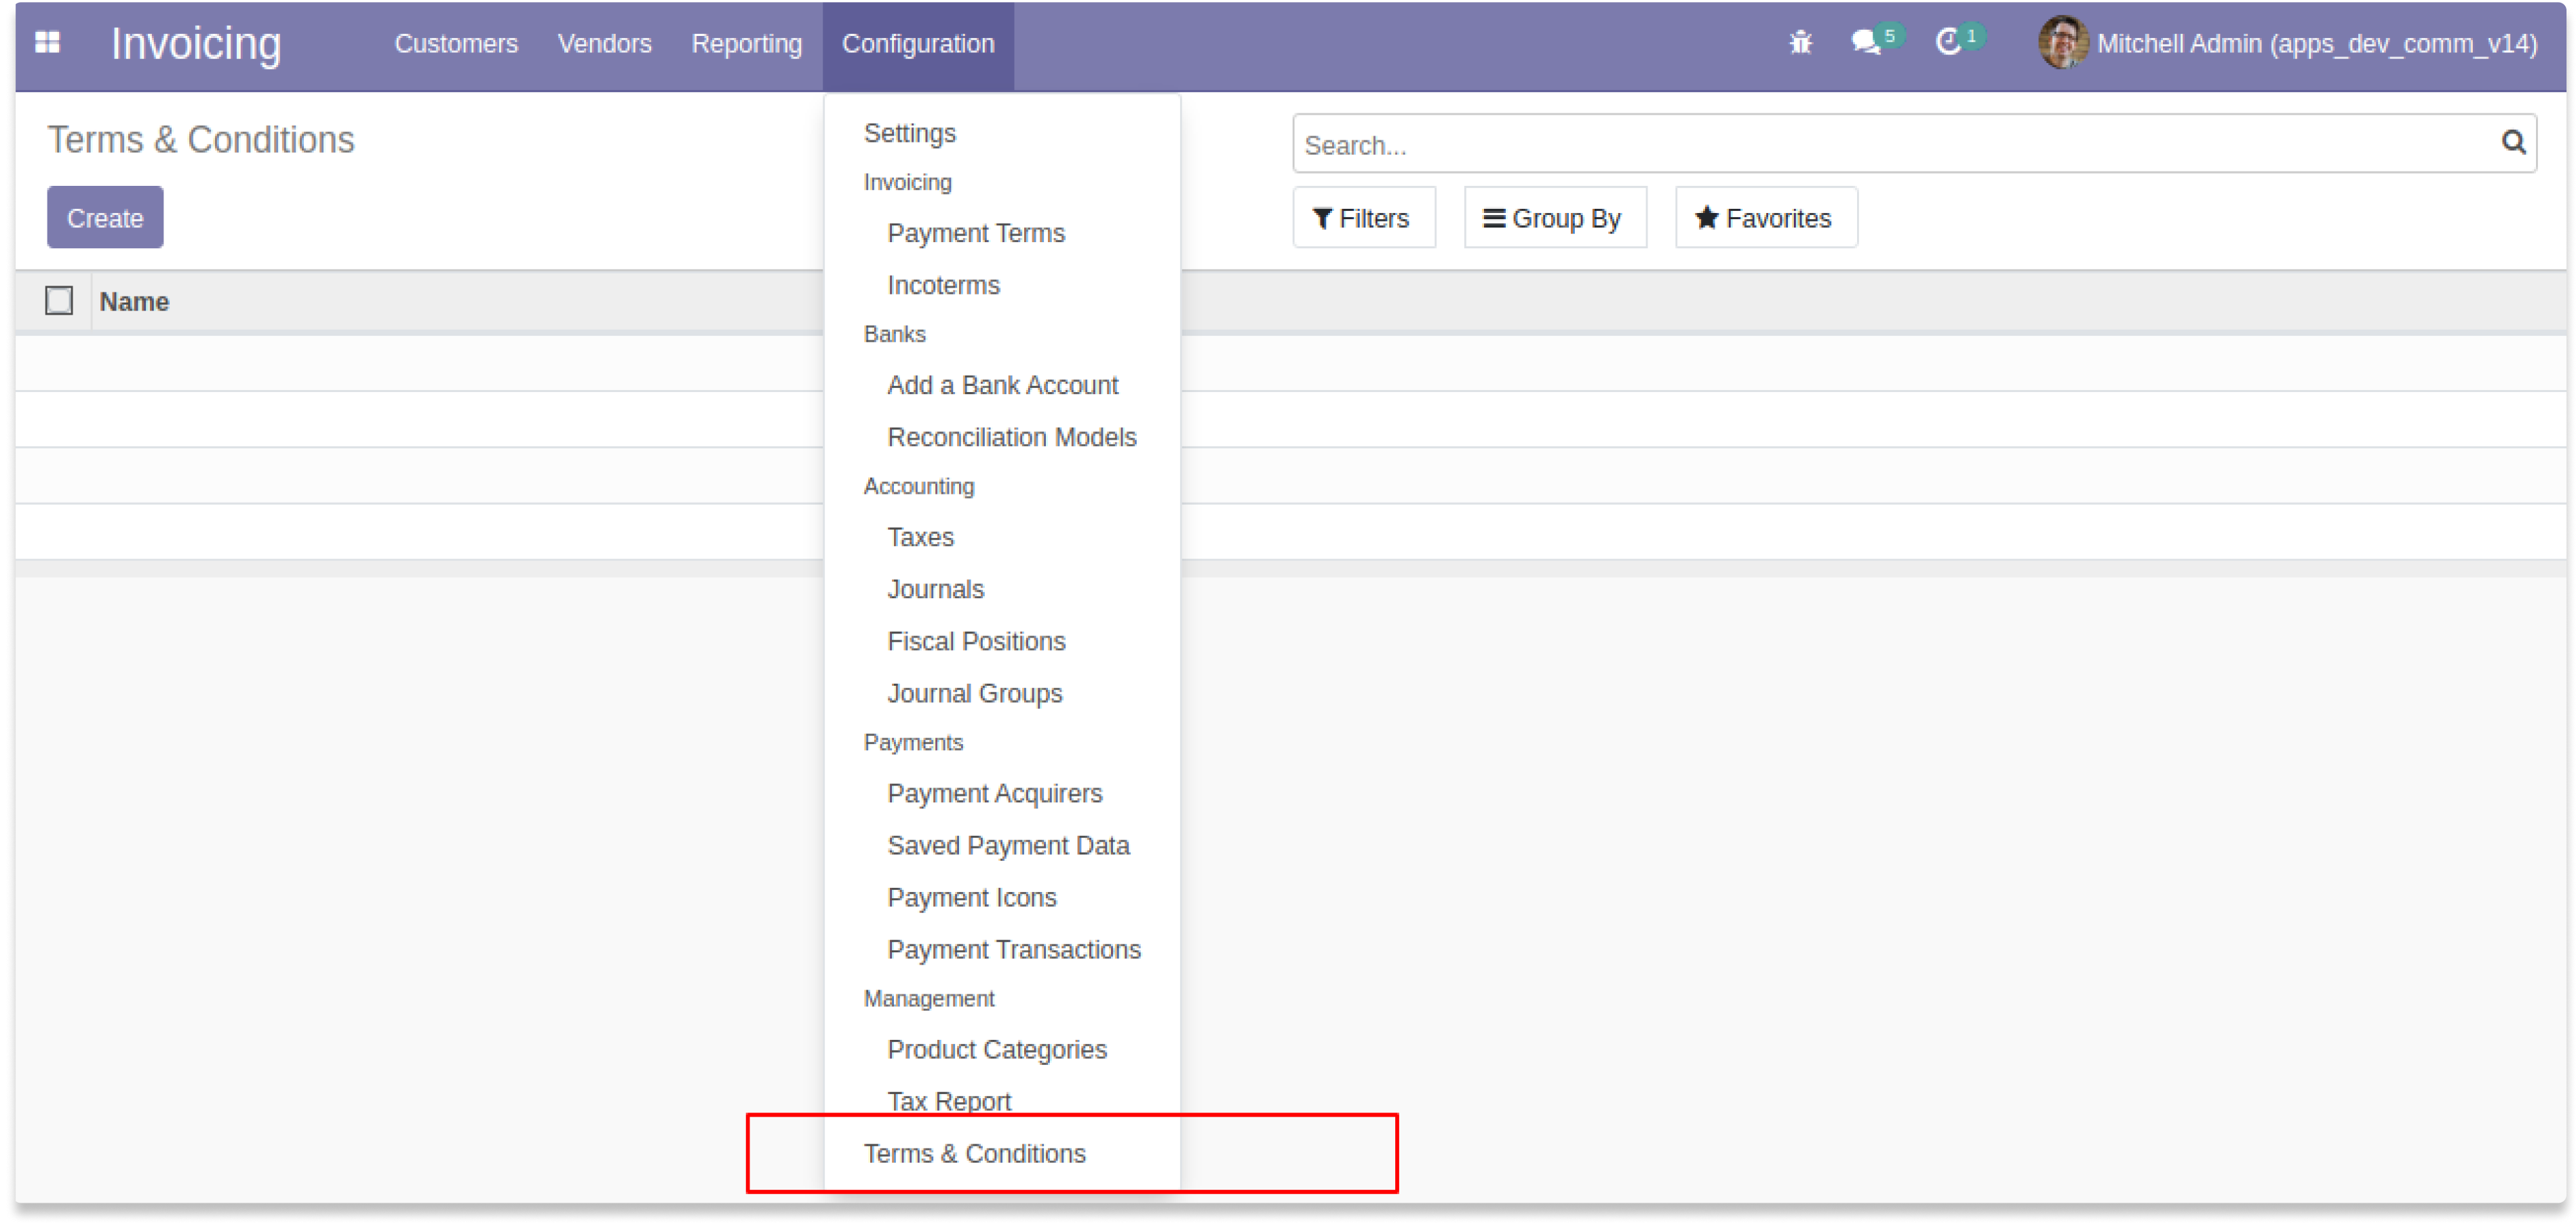Tick the select-all checkbox beside Name
The image size is (2576, 1223).
pyautogui.click(x=59, y=300)
